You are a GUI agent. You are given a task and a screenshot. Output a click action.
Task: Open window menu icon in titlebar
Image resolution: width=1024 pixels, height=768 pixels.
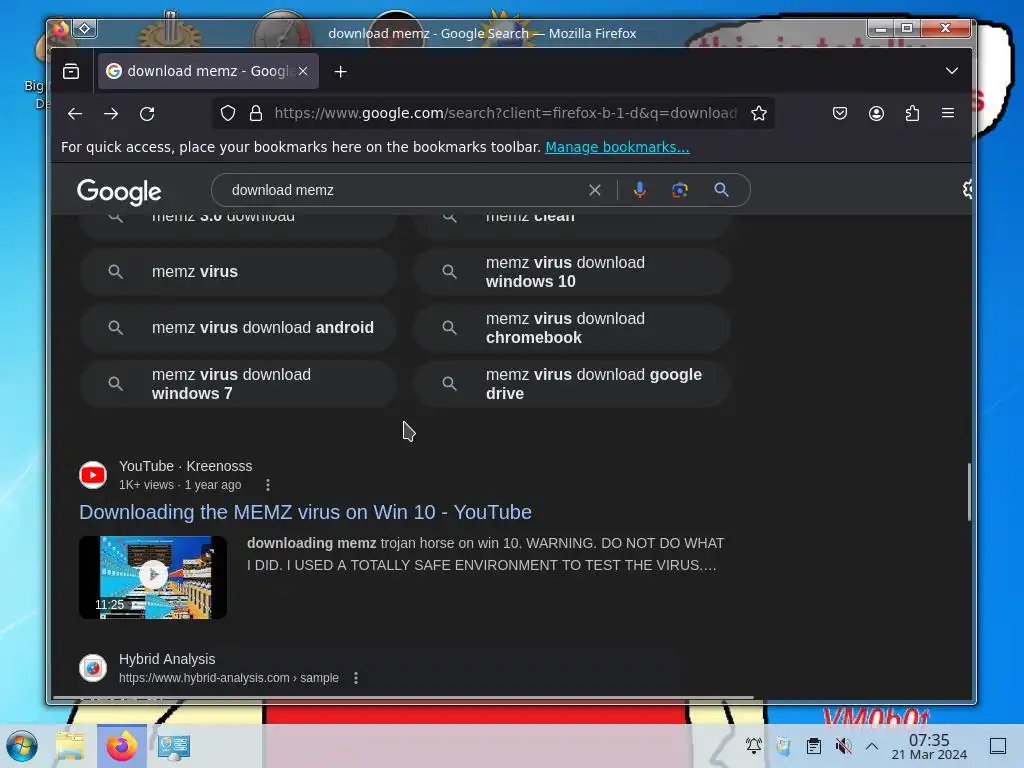(61, 29)
